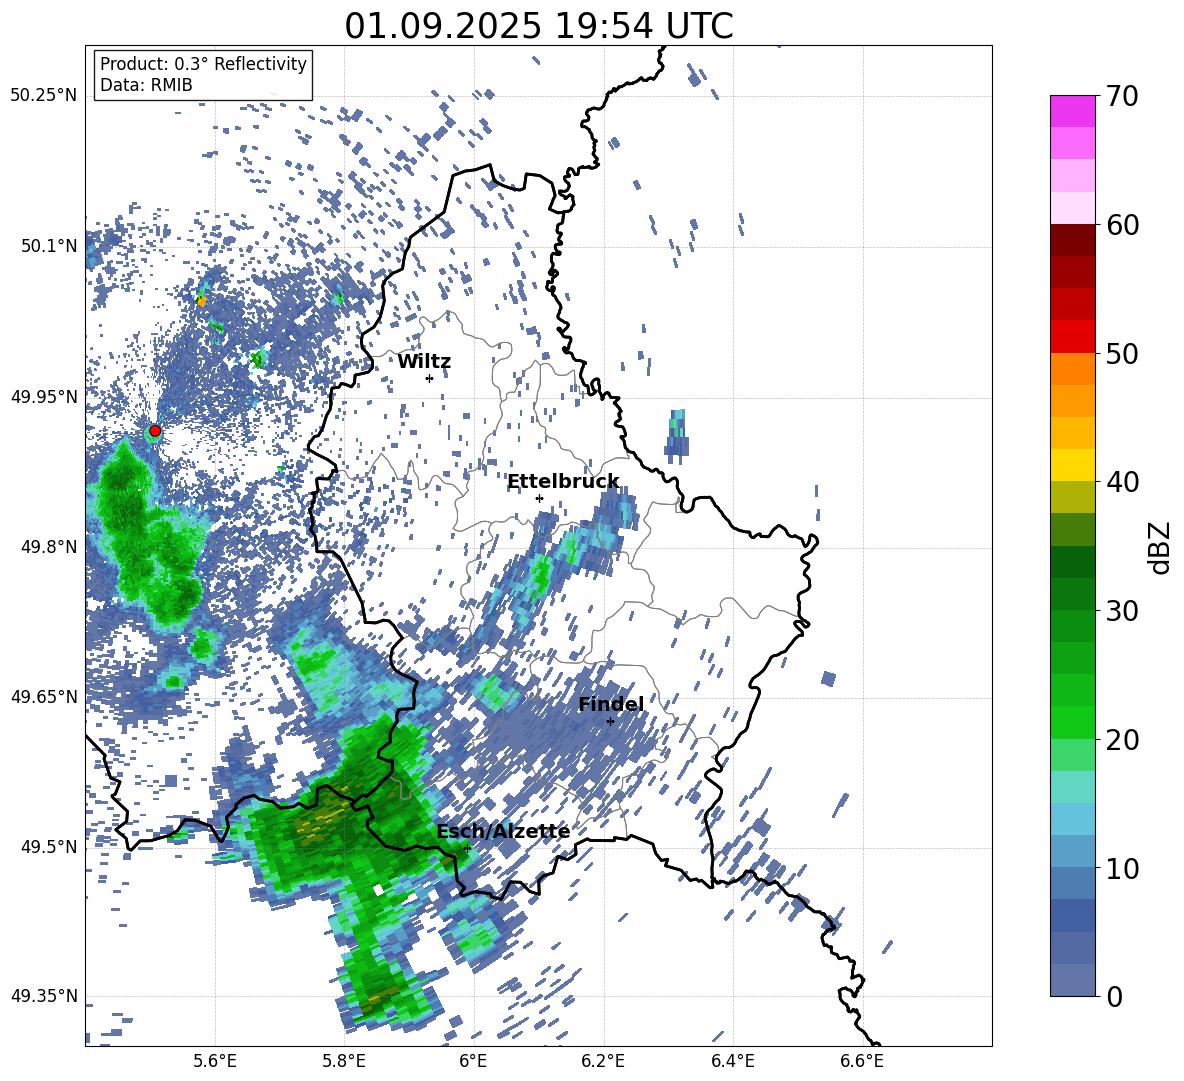
Task: Click the 50 value on the colorbar
Action: (x=1122, y=354)
